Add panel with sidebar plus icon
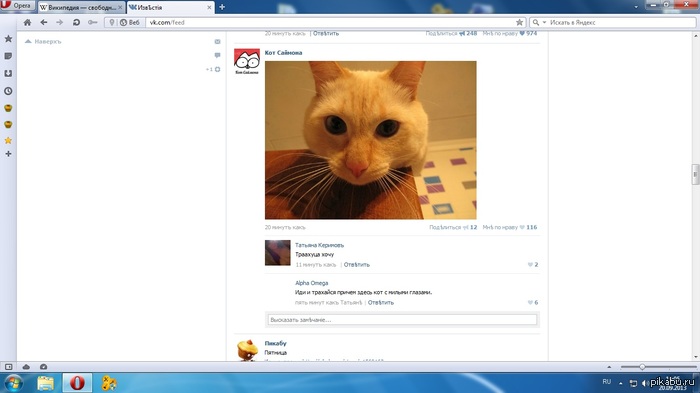This screenshot has height=393, width=700. coord(8,154)
